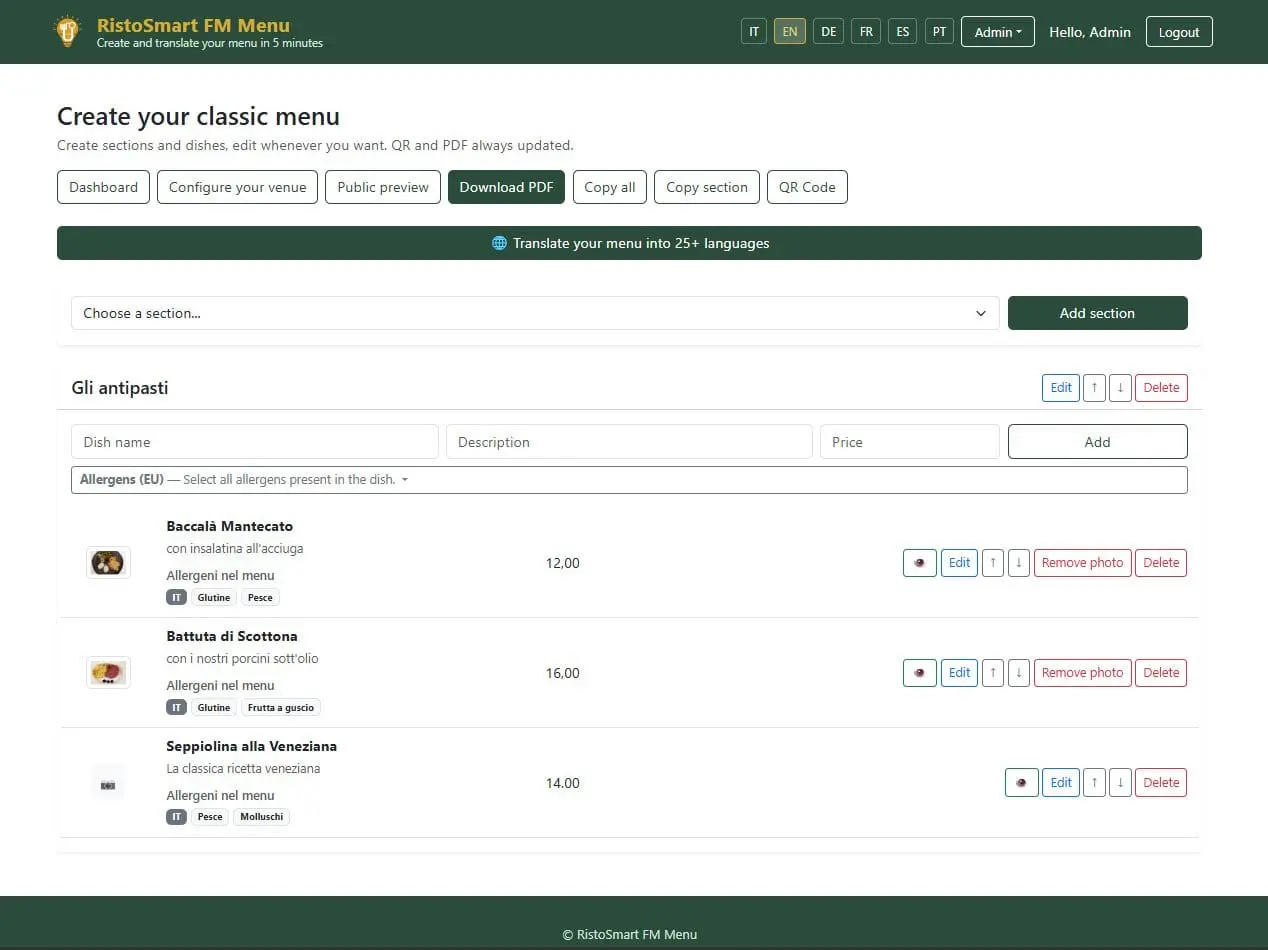Delete the Baccalà Mantecato dish
This screenshot has height=950, width=1268.
point(1161,563)
